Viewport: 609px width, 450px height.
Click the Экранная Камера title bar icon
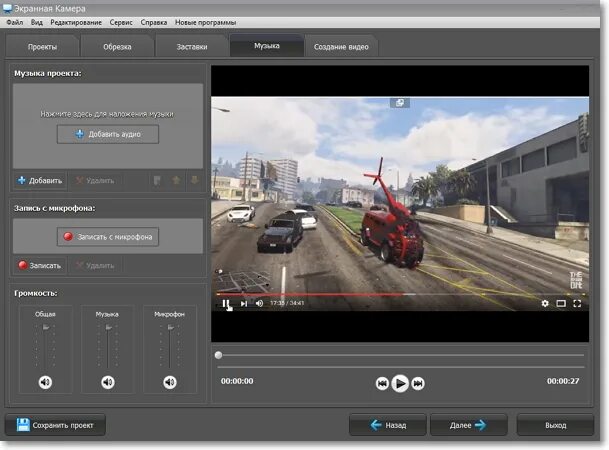click(x=7, y=8)
